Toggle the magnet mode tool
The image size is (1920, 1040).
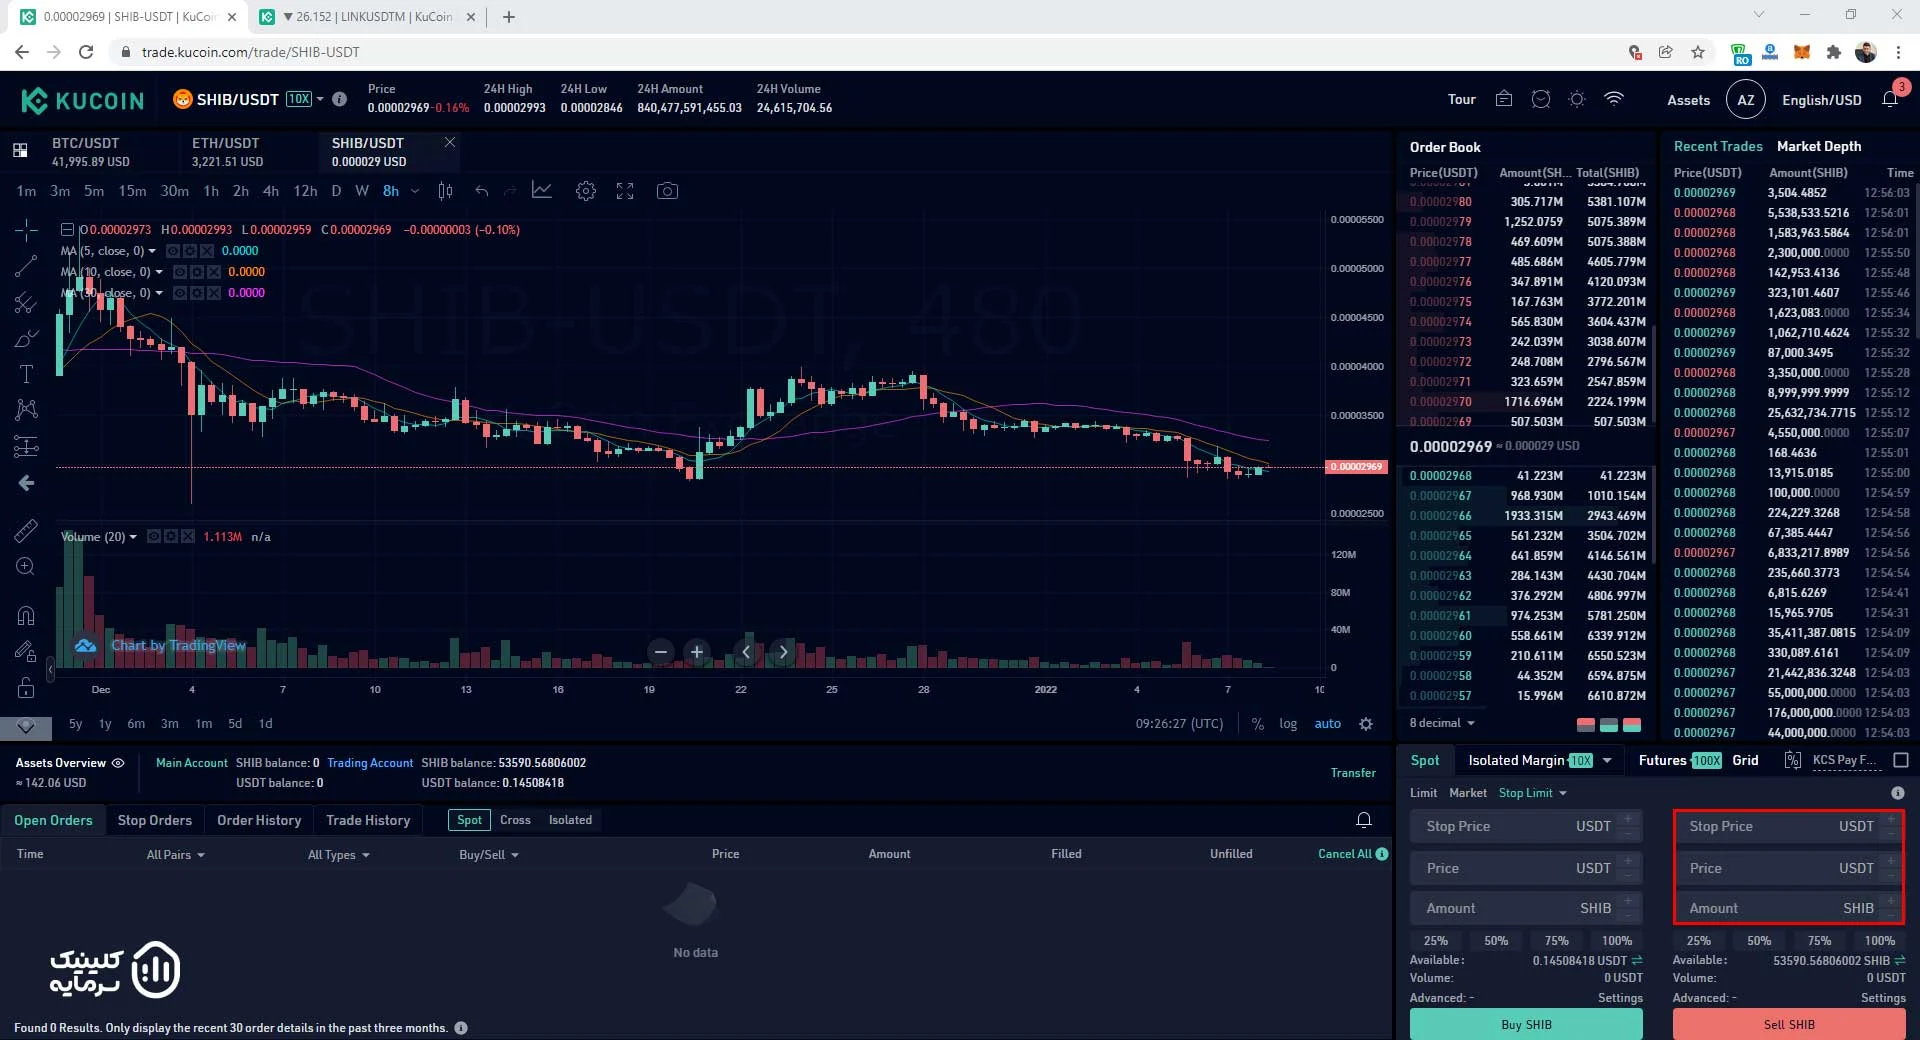point(26,615)
